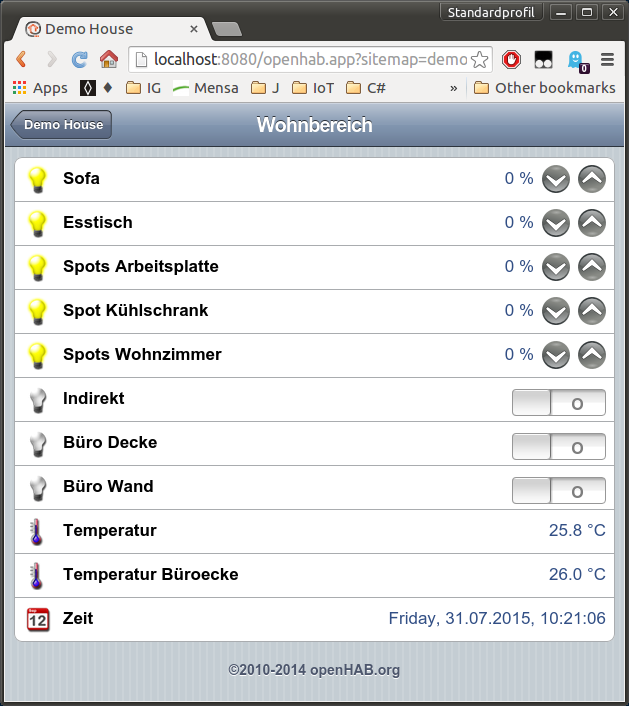Dim the Sofa light down

pos(555,179)
